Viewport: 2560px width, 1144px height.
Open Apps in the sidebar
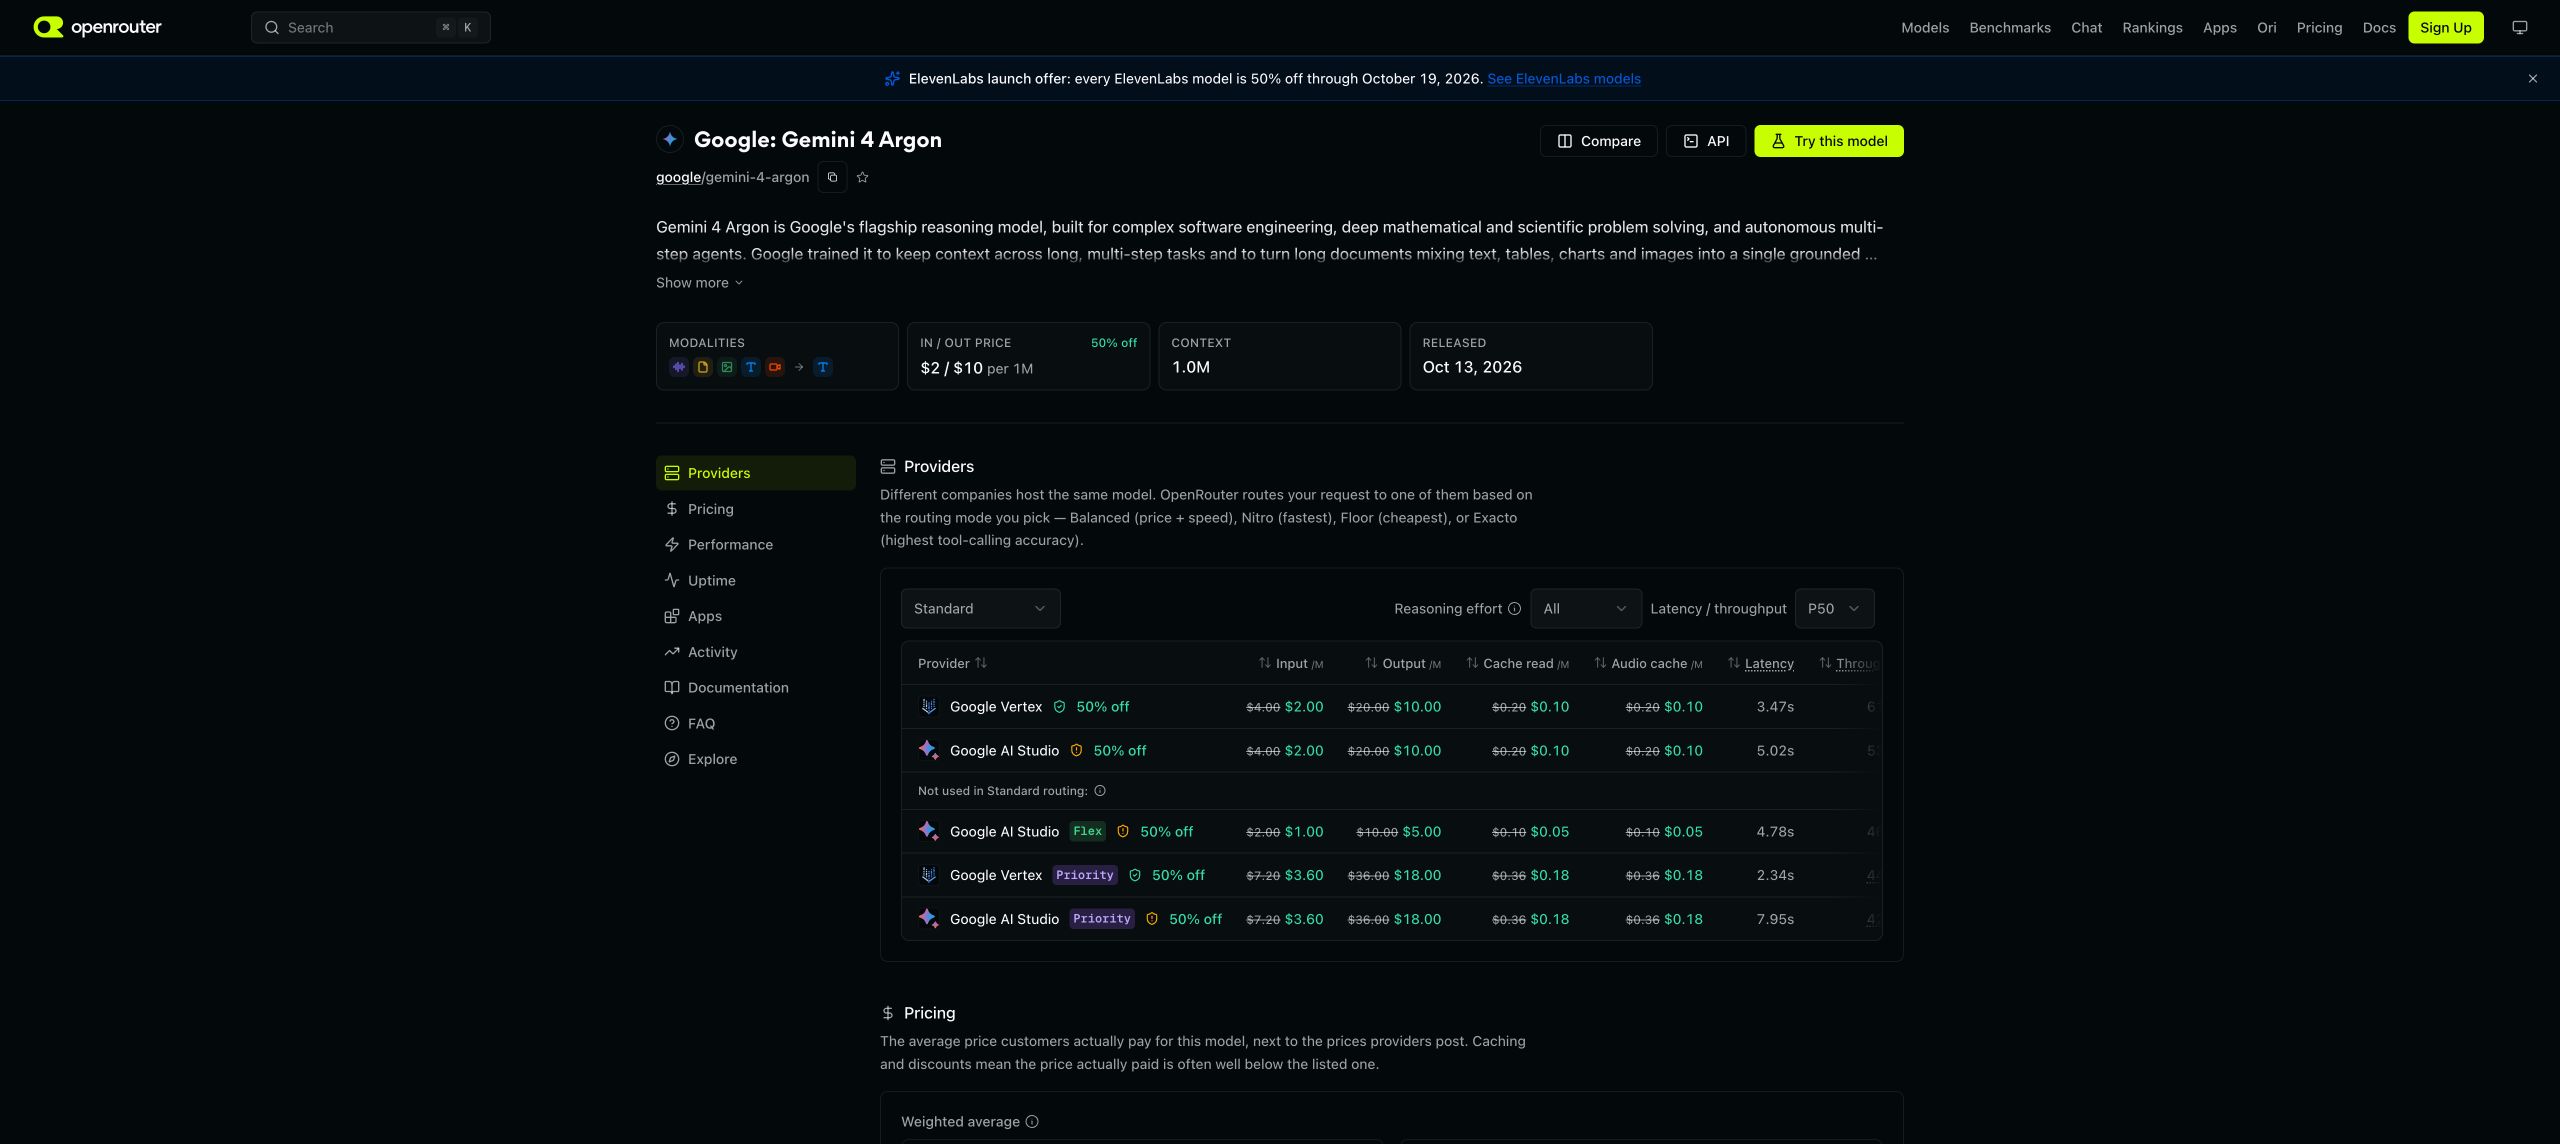pyautogui.click(x=755, y=617)
